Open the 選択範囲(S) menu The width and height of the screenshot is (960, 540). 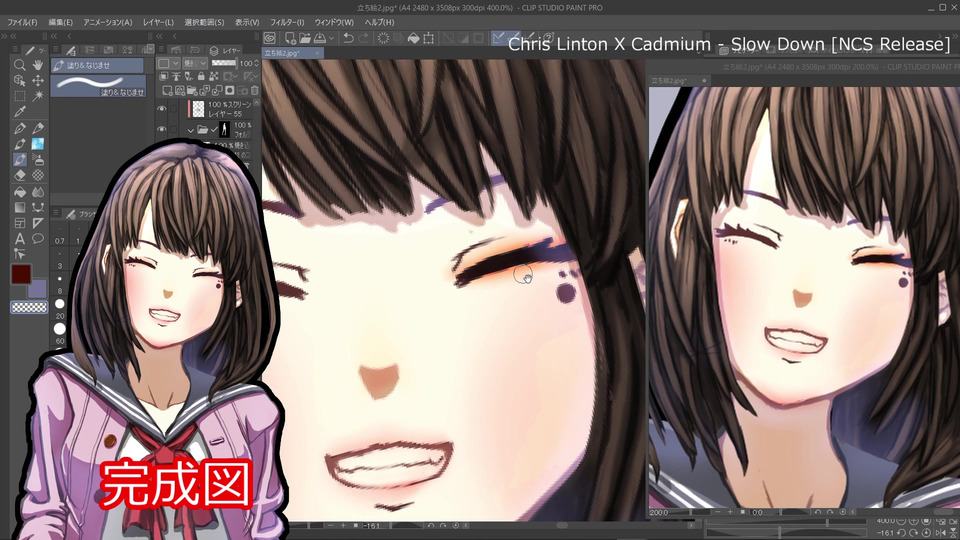click(x=204, y=22)
